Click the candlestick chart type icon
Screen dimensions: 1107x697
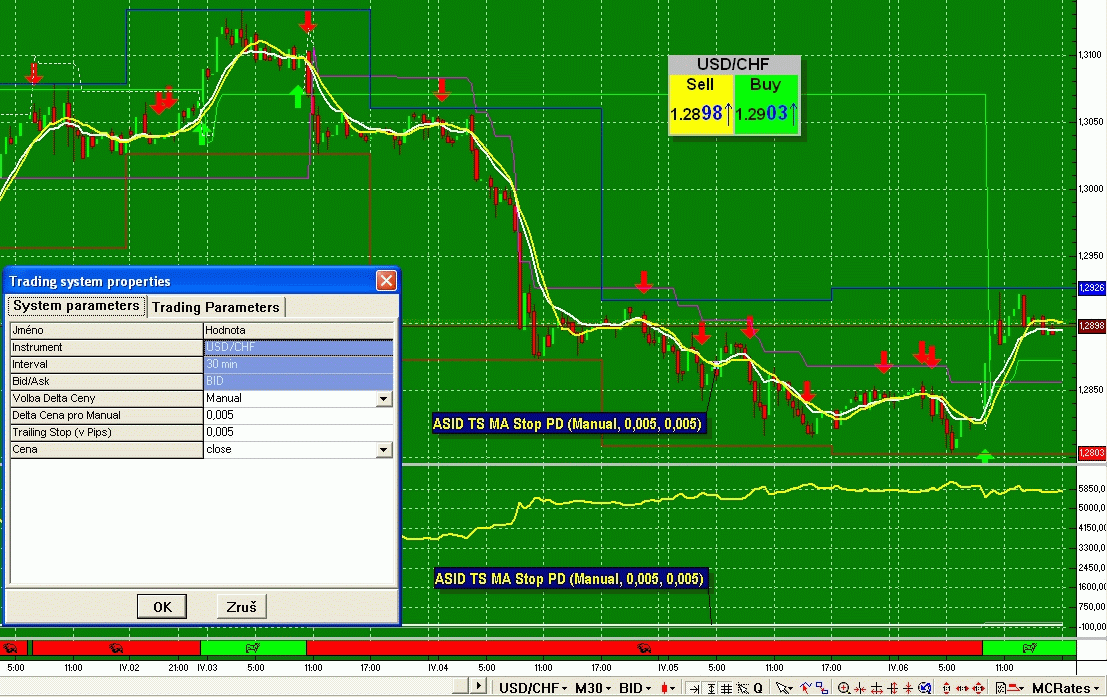tap(667, 688)
